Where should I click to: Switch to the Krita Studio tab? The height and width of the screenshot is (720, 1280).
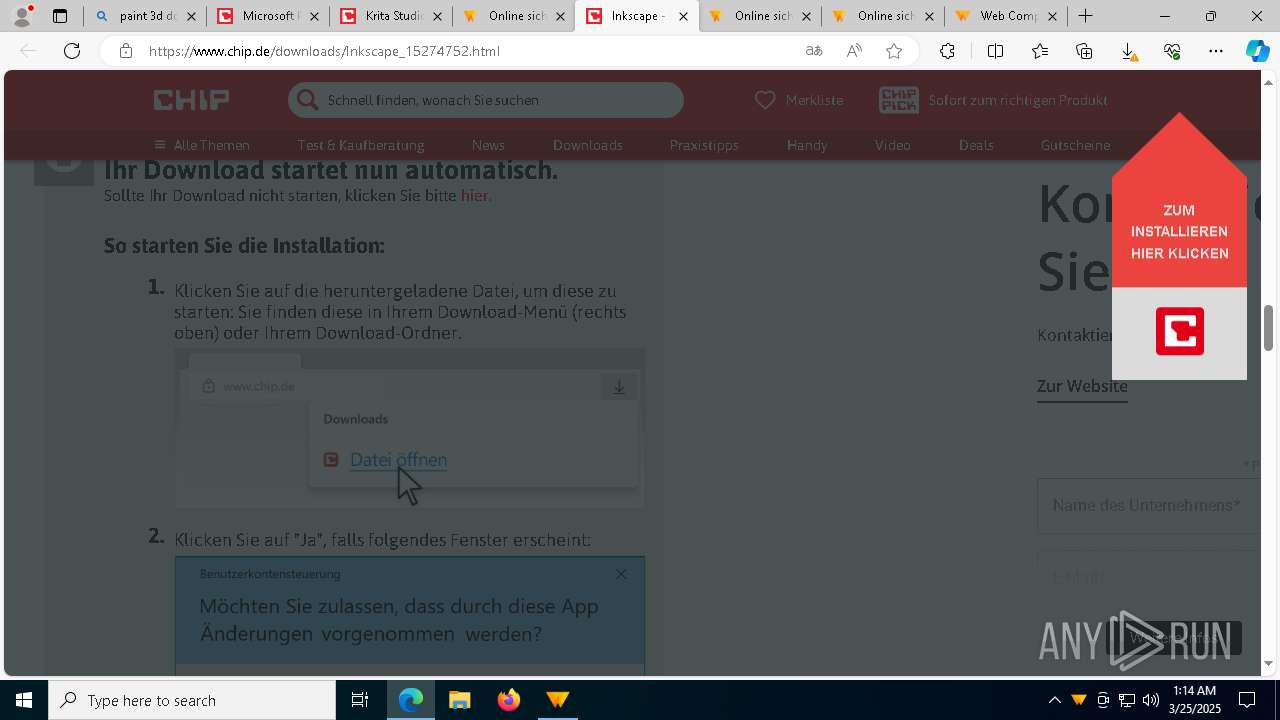click(391, 16)
